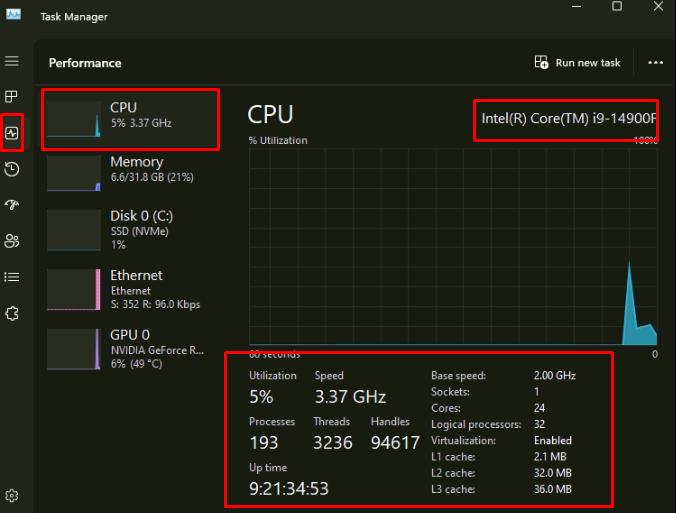Select the Ethernet resource entry
676x513 pixels.
[131, 289]
